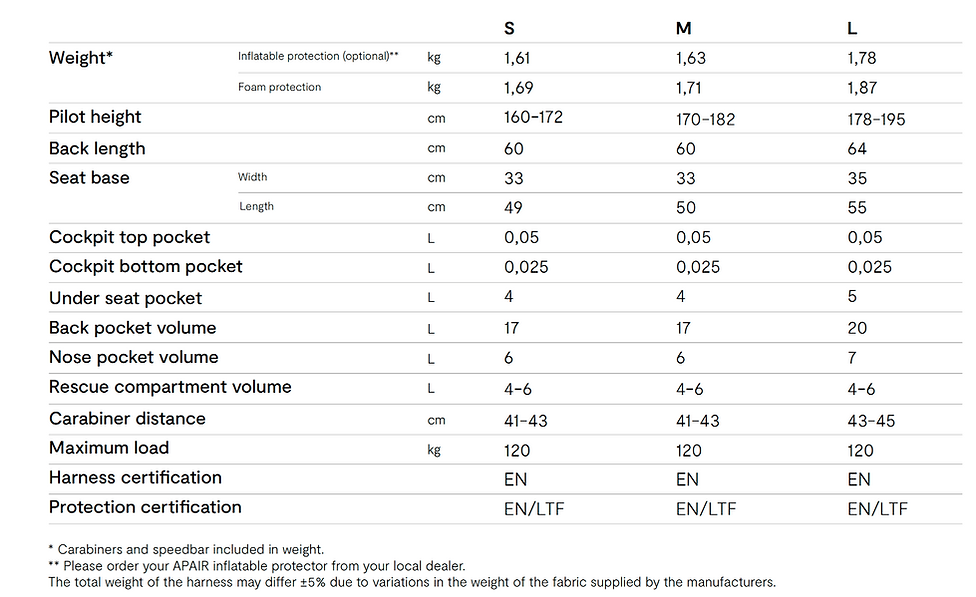Screen dimensions: 976x597
Task: Click the L size column header
Action: (852, 28)
